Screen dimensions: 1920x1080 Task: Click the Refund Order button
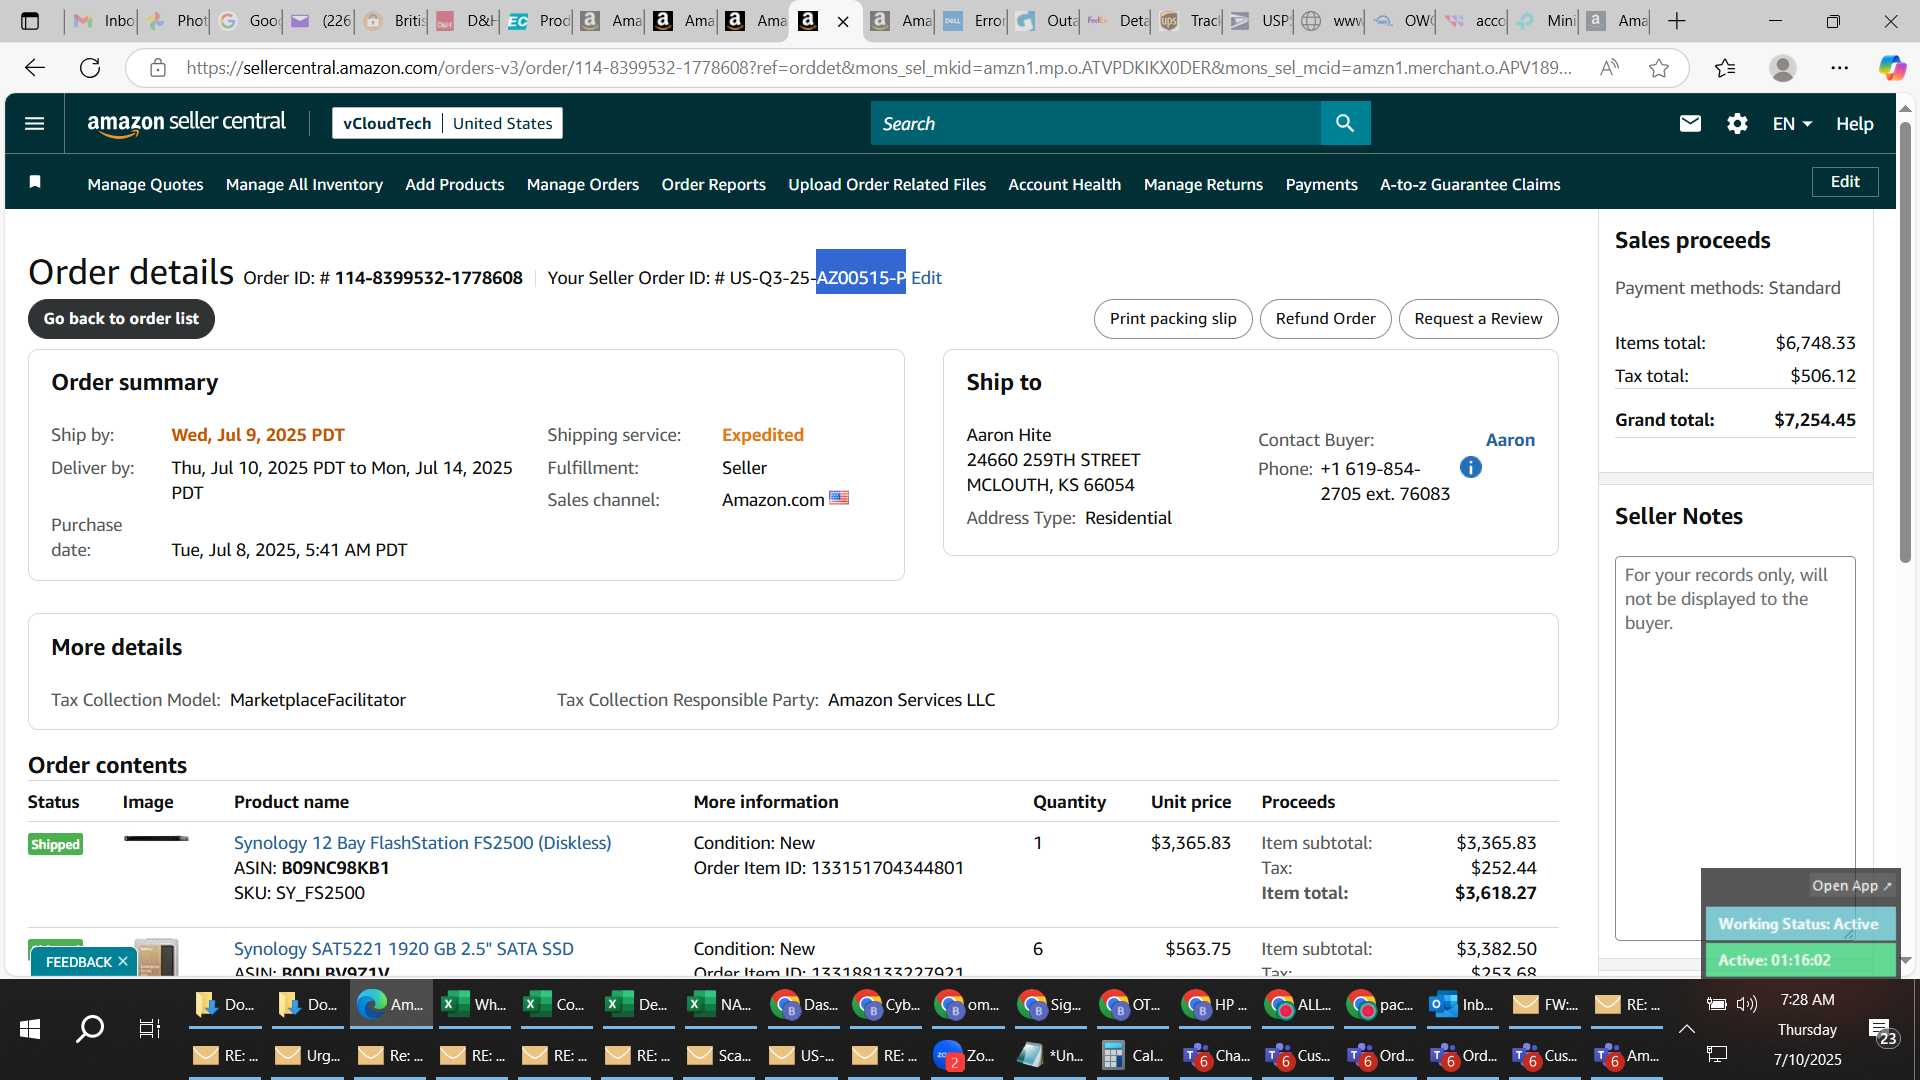(1325, 318)
